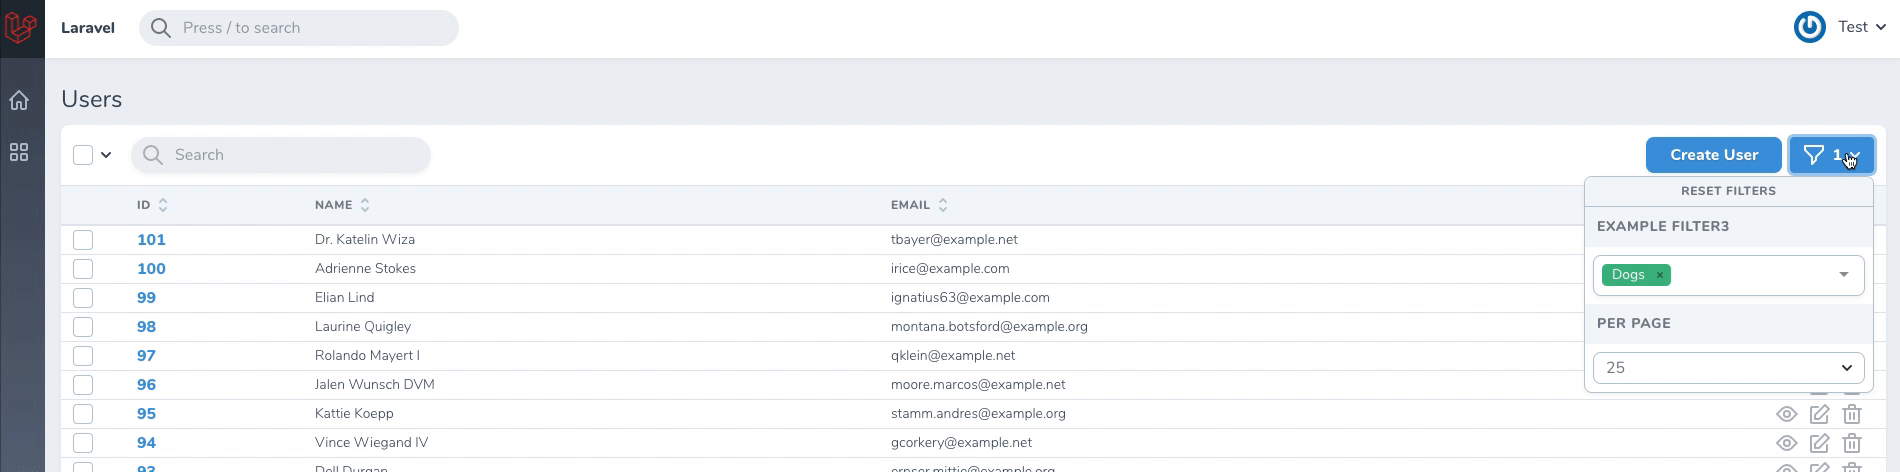Click the Laravel logo icon
Screen dimensions: 1900x472
pos(21,28)
